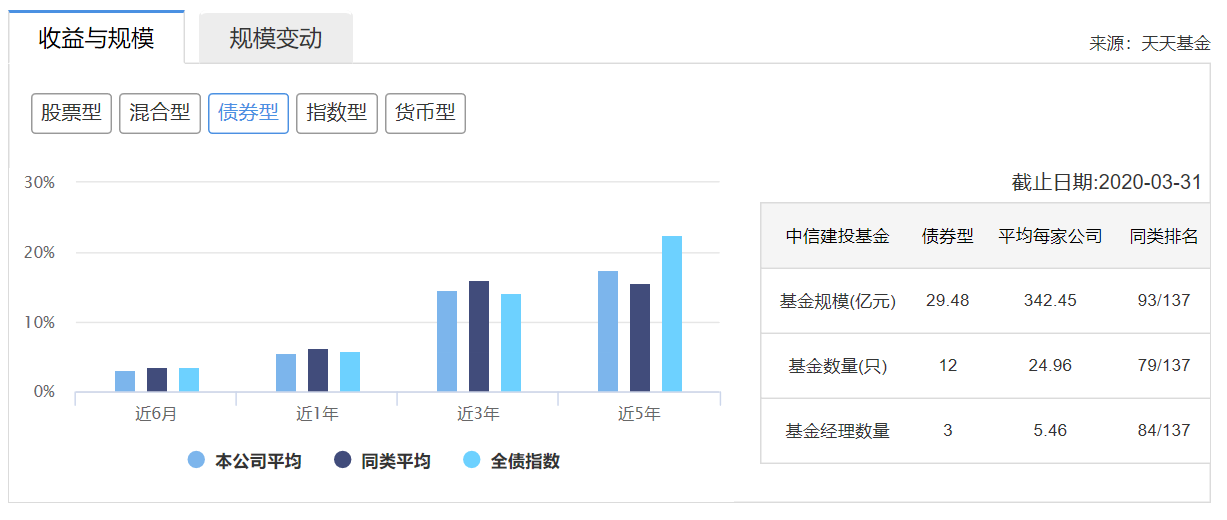Click the 93/137 ranking cell
The image size is (1227, 520).
[1164, 300]
